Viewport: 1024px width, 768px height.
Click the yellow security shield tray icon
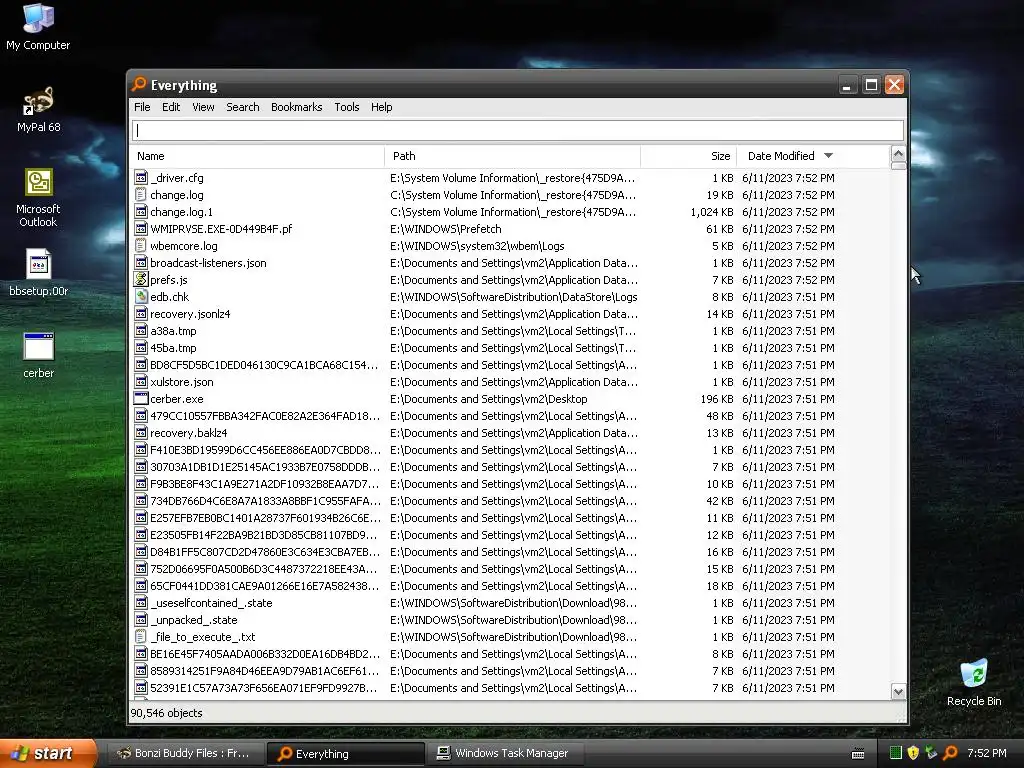914,753
